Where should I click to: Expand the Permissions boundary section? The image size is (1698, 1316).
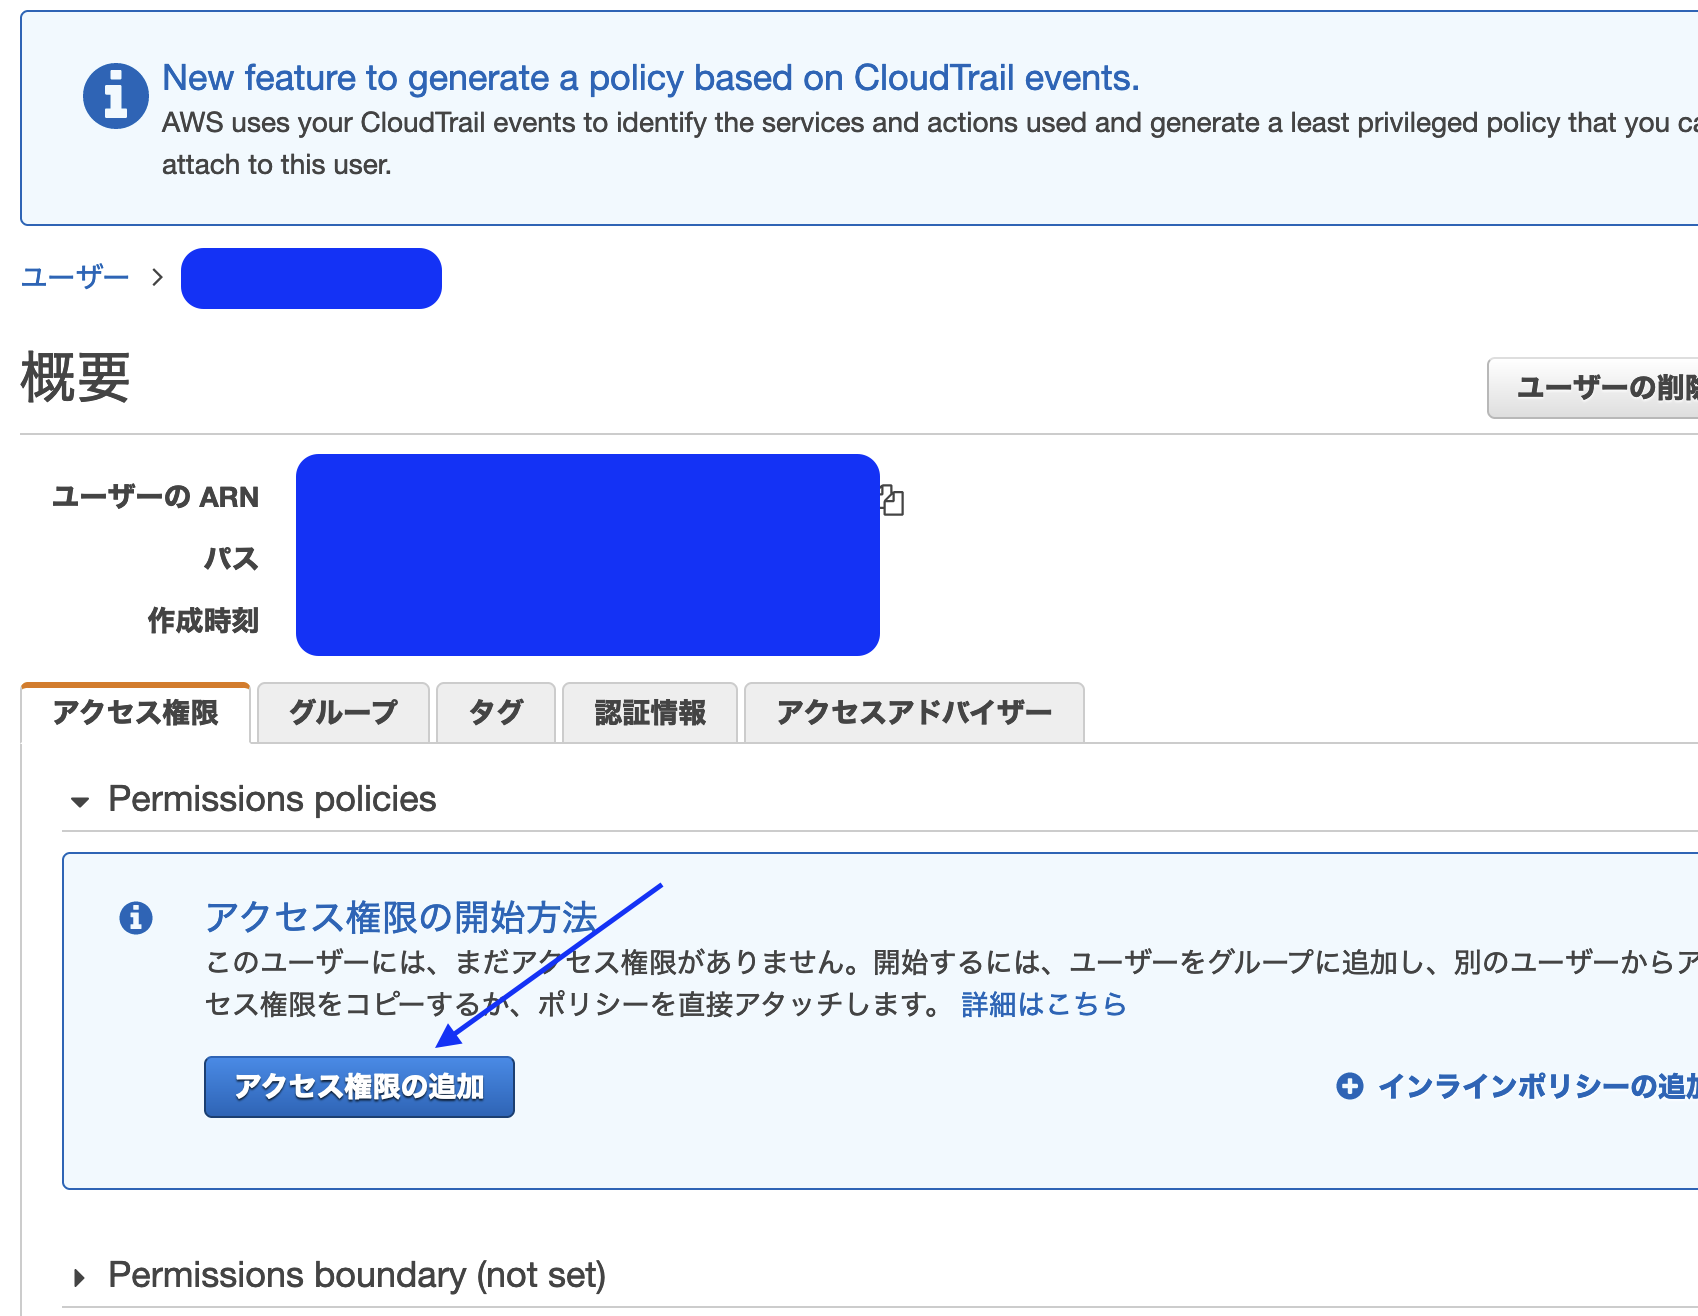click(x=80, y=1277)
